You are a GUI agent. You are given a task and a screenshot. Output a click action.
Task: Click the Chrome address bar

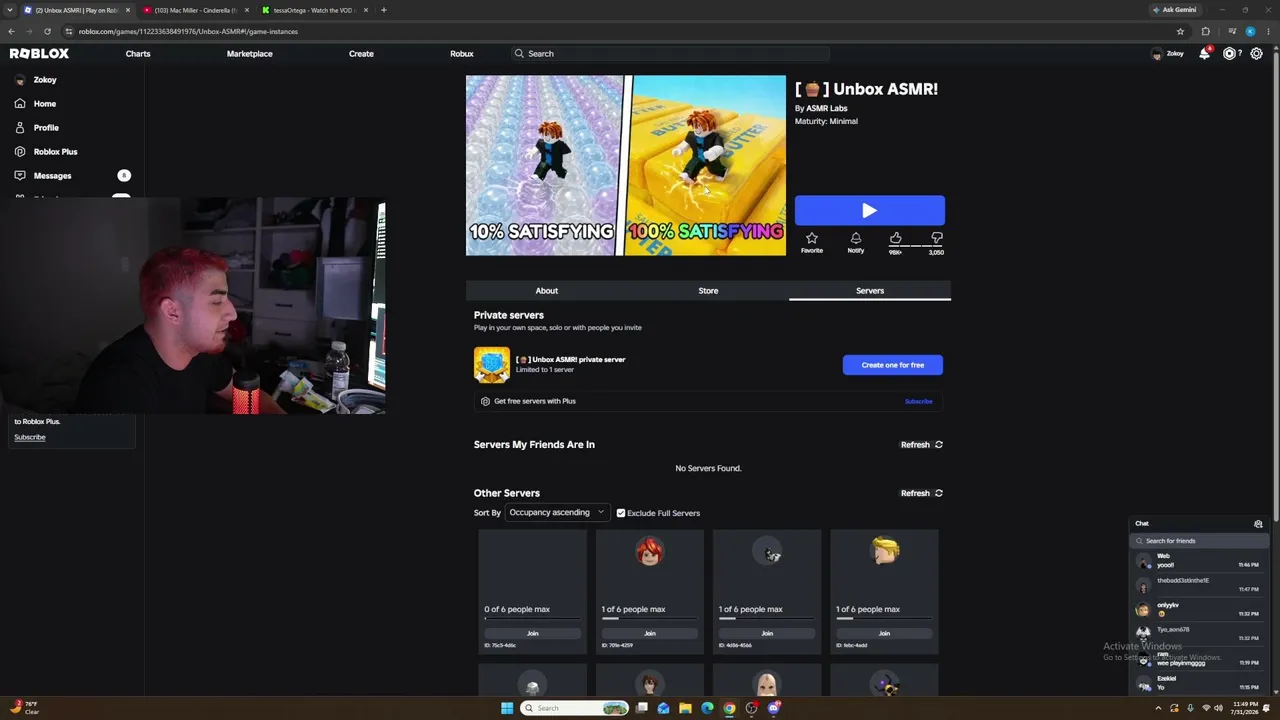click(x=620, y=31)
